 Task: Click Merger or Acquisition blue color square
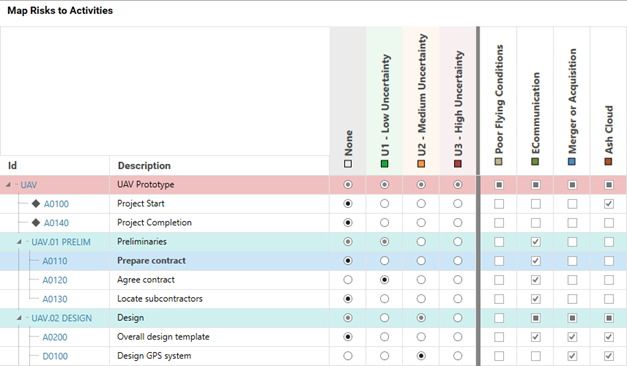pos(572,162)
